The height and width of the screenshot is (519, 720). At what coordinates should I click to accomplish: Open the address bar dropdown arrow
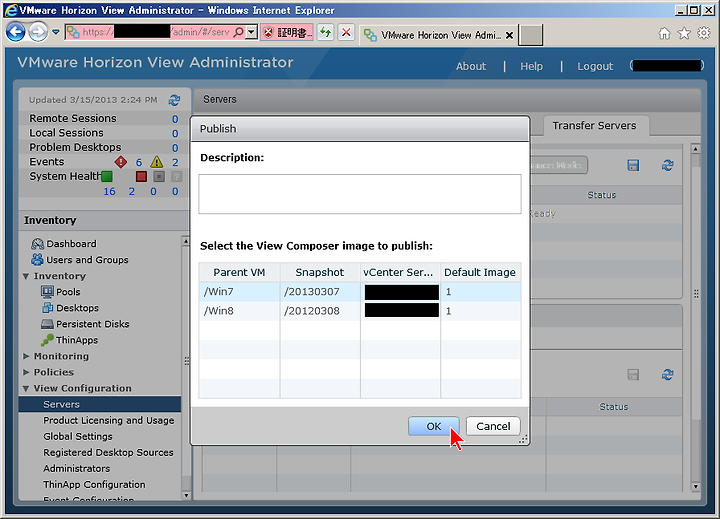click(252, 32)
